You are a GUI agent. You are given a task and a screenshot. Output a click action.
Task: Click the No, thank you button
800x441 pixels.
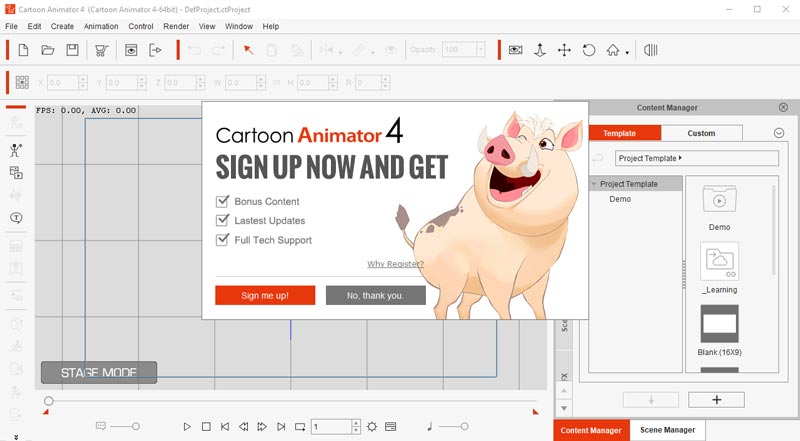pos(376,295)
